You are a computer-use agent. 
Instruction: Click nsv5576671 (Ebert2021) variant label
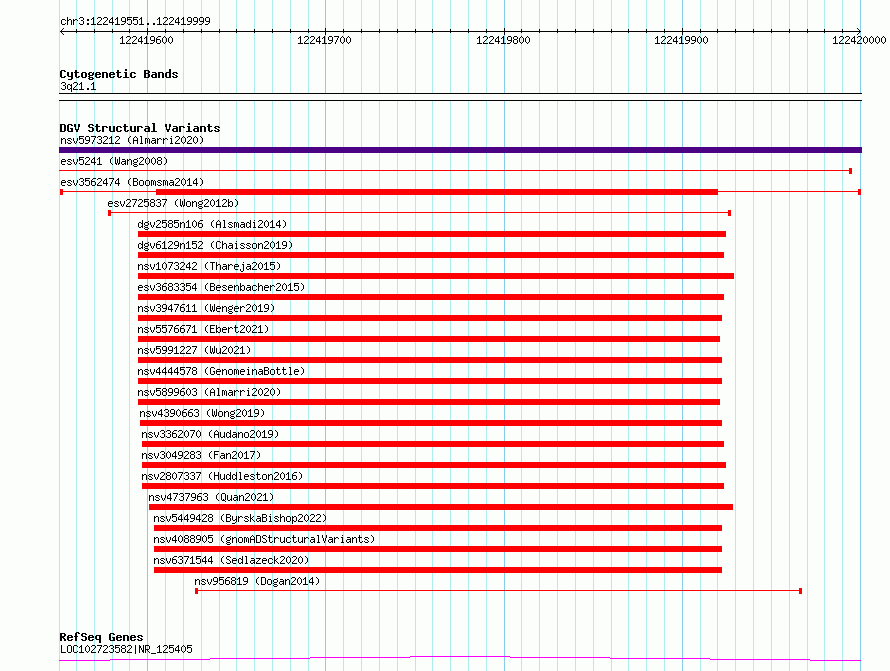(203, 329)
